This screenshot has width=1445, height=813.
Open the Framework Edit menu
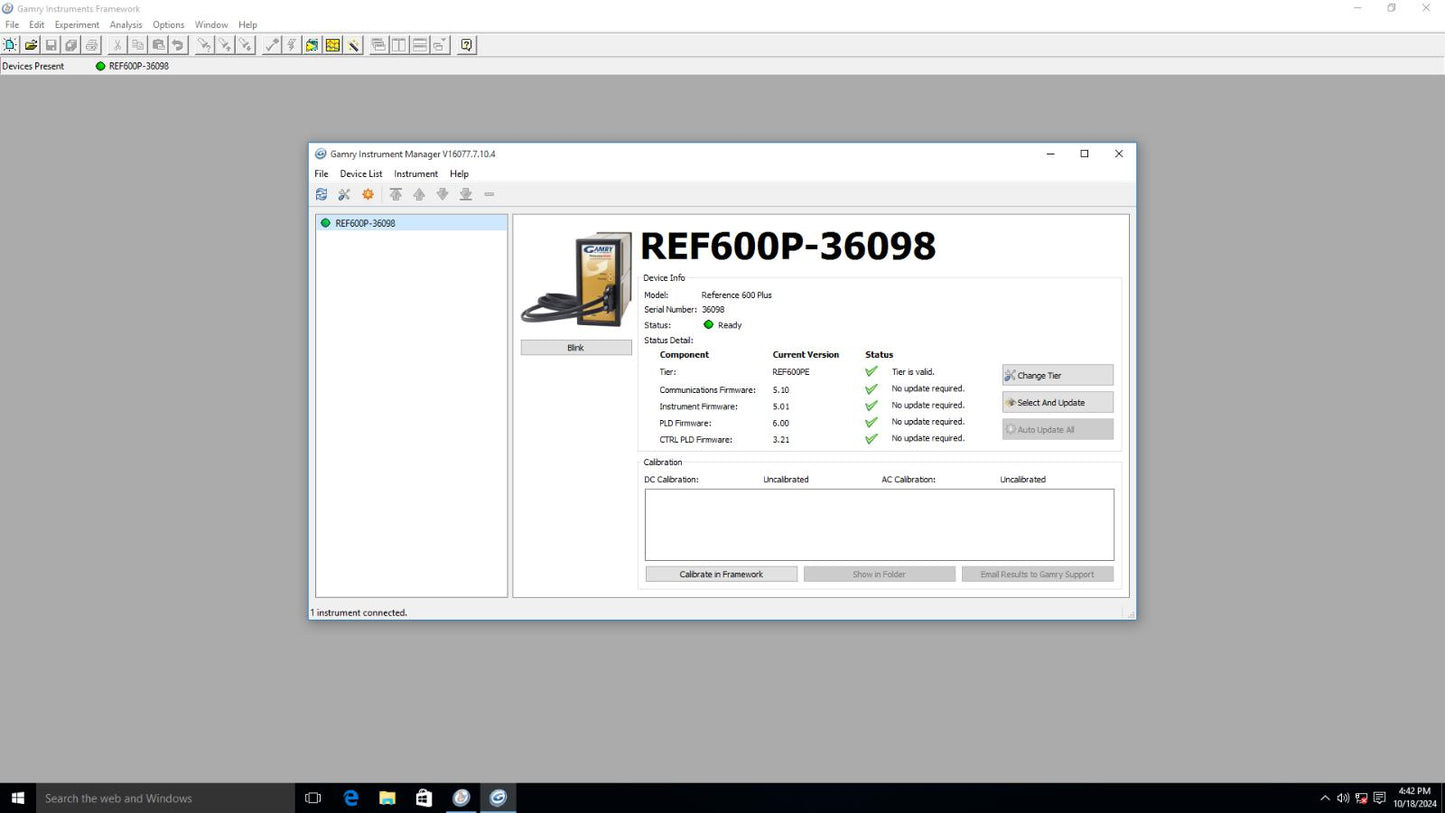click(37, 25)
